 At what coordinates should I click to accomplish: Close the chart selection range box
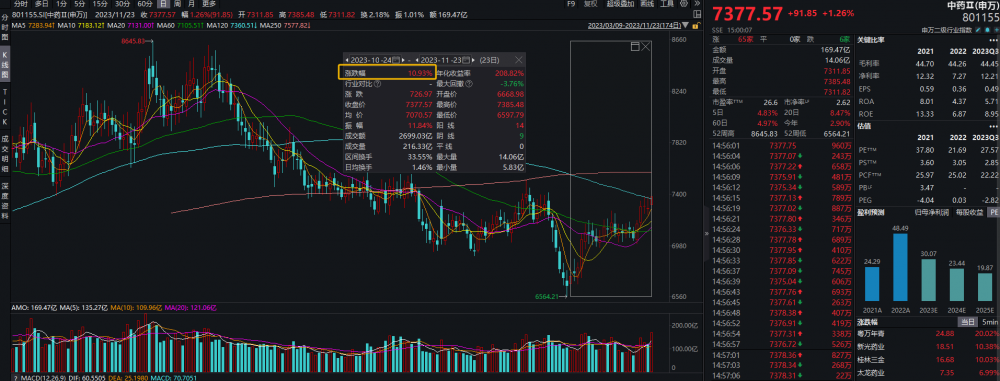pyautogui.click(x=645, y=47)
